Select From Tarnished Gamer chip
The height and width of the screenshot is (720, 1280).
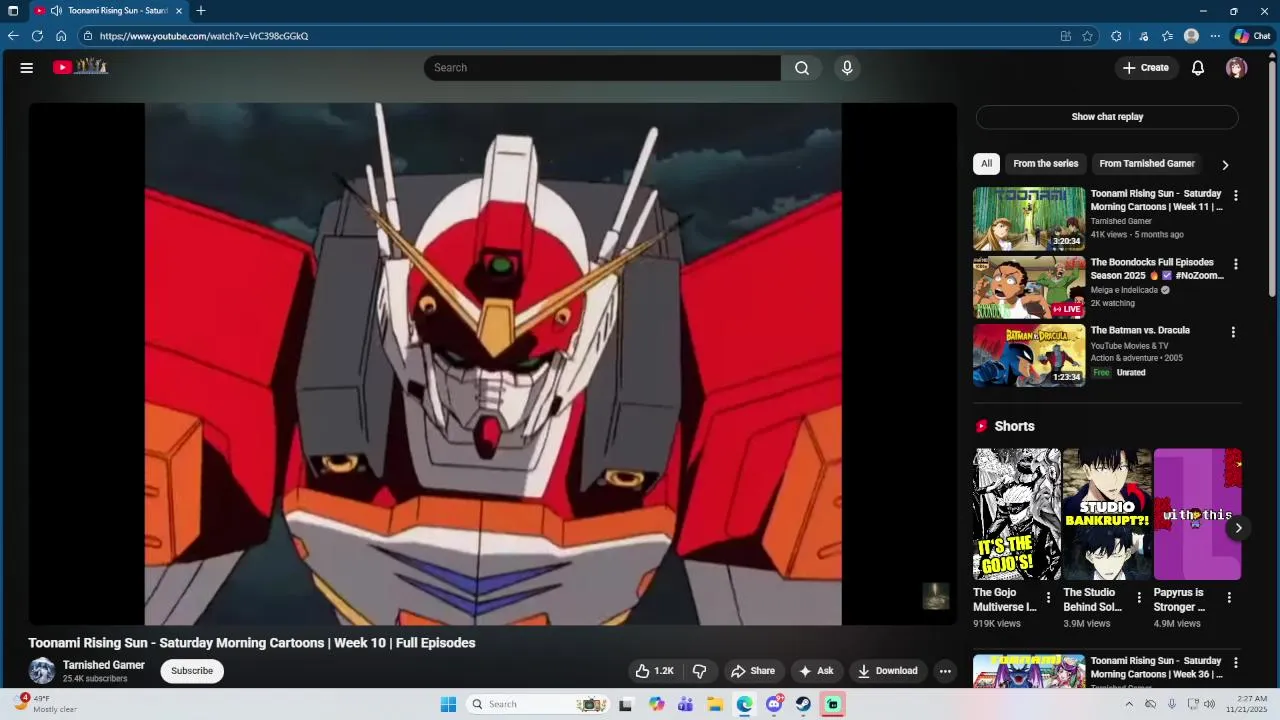1147,164
